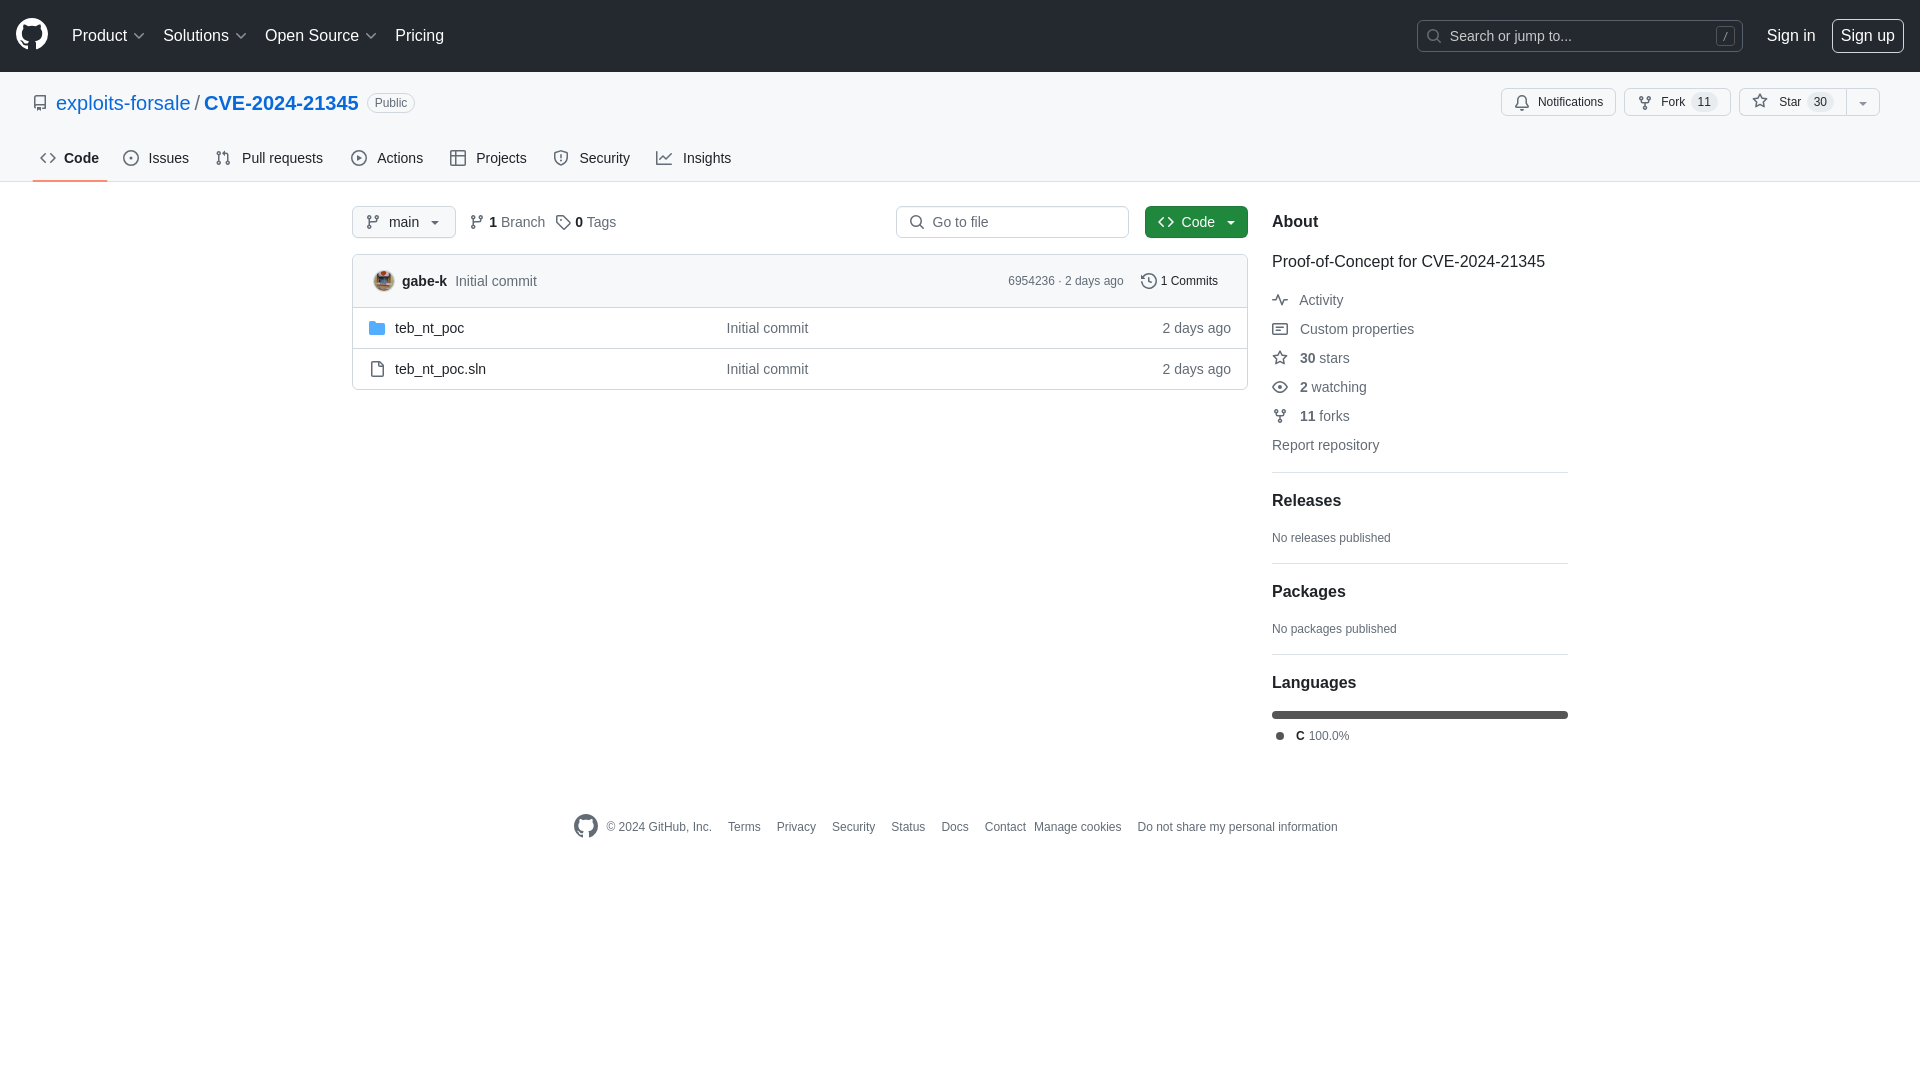Click Manage cookies in footer
The height and width of the screenshot is (1080, 1920).
coord(1077,827)
